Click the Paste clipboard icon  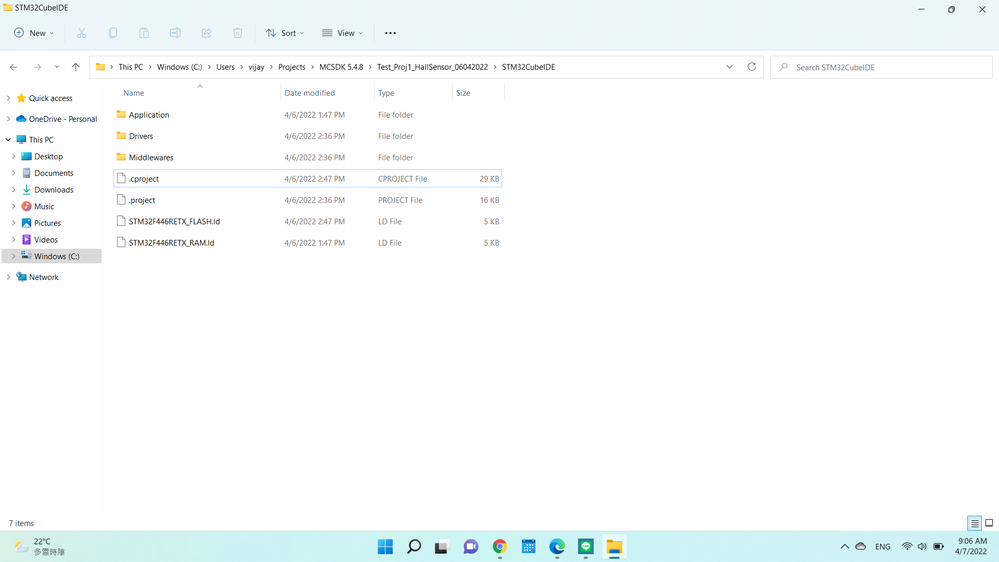click(144, 33)
